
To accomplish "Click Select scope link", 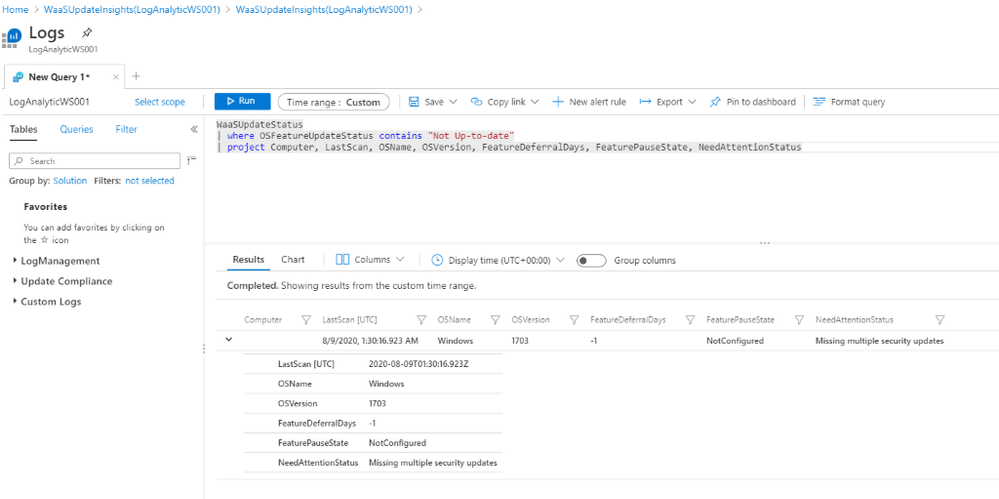I will point(160,102).
